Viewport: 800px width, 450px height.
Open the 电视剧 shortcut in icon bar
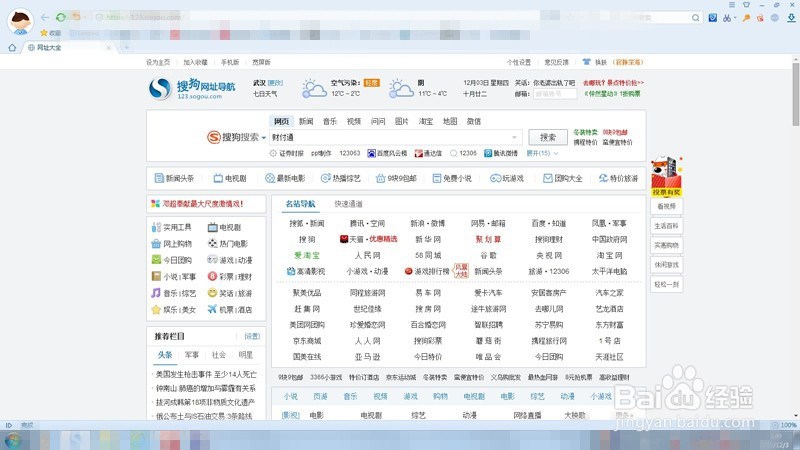pos(230,178)
